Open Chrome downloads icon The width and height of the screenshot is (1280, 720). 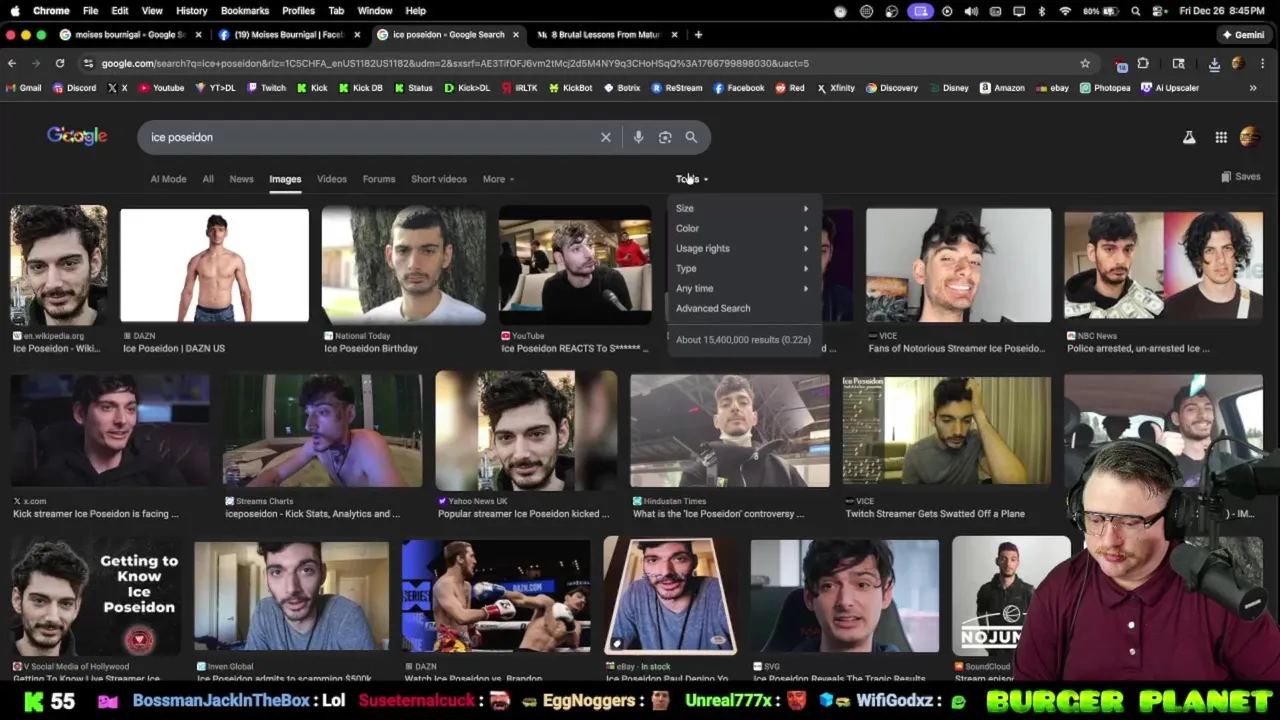1214,63
